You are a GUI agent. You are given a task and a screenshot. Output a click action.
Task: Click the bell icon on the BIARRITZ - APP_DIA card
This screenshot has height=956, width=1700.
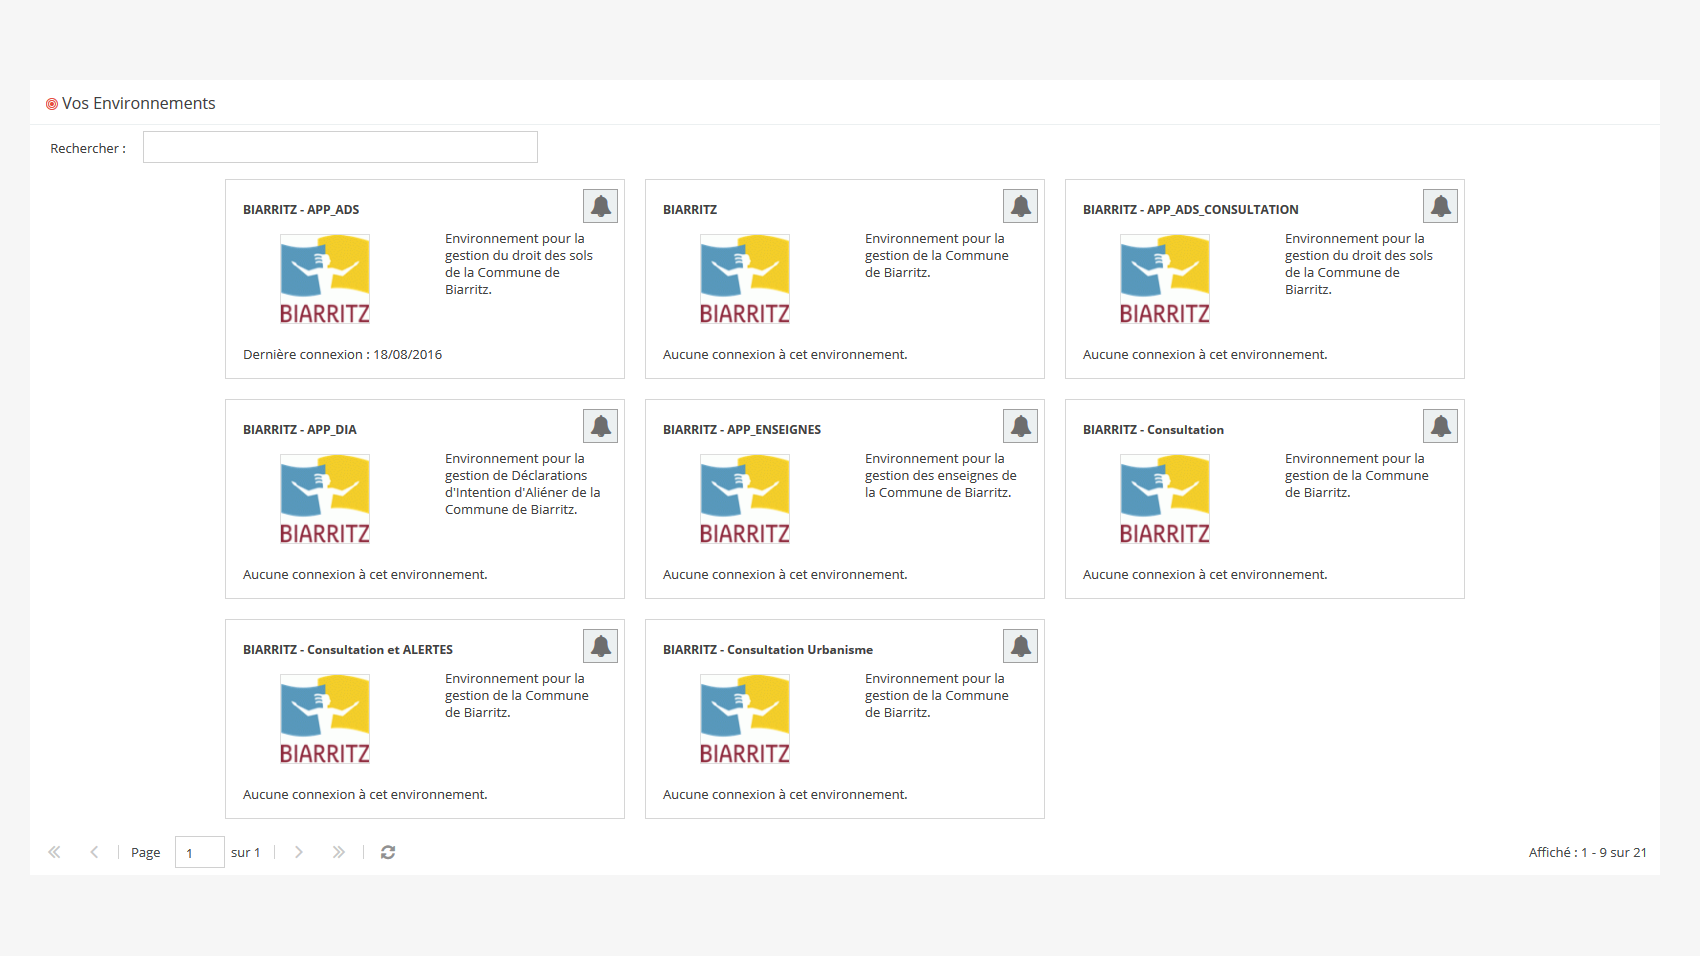pyautogui.click(x=600, y=426)
